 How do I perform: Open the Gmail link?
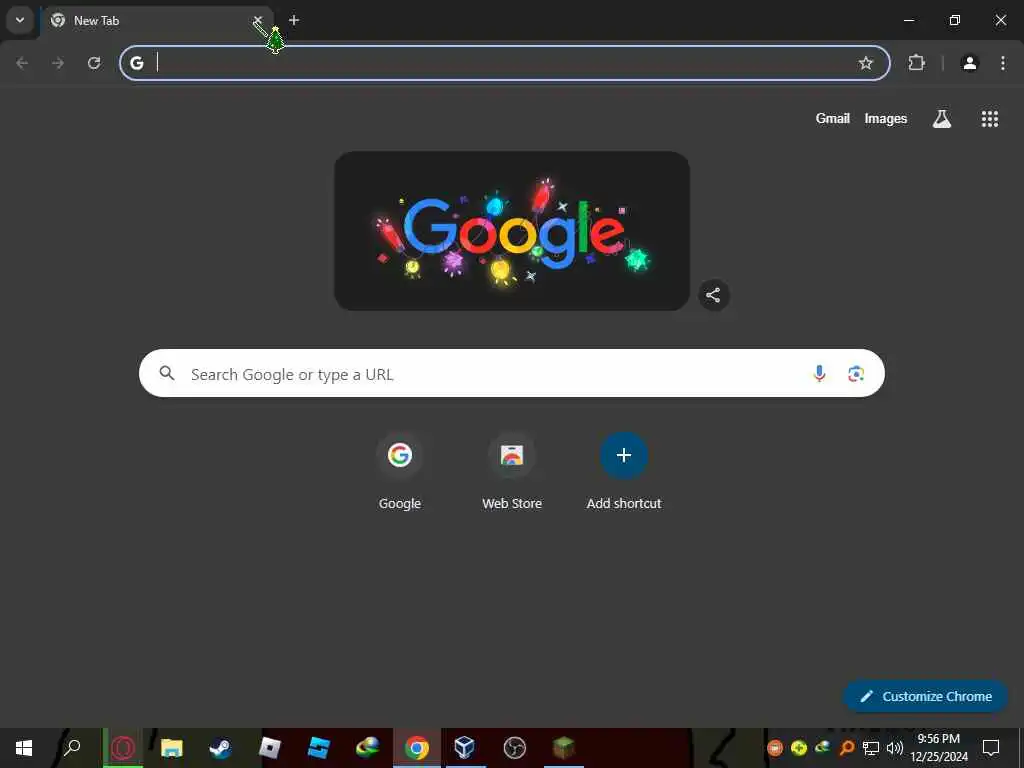coord(832,118)
